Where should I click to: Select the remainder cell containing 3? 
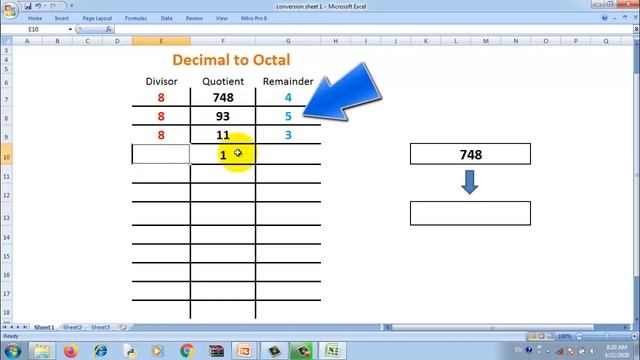tap(288, 135)
